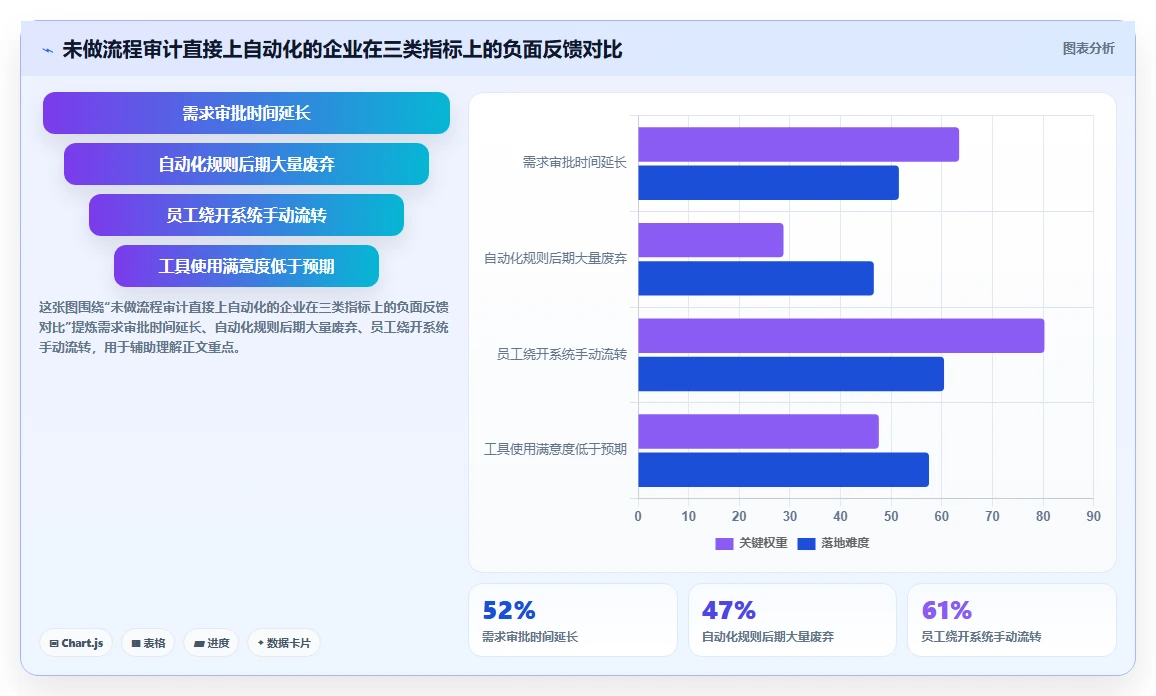Select the 工具使用满意度低于预期 funnel pill
Screen dimensions: 1156x696
246,266
